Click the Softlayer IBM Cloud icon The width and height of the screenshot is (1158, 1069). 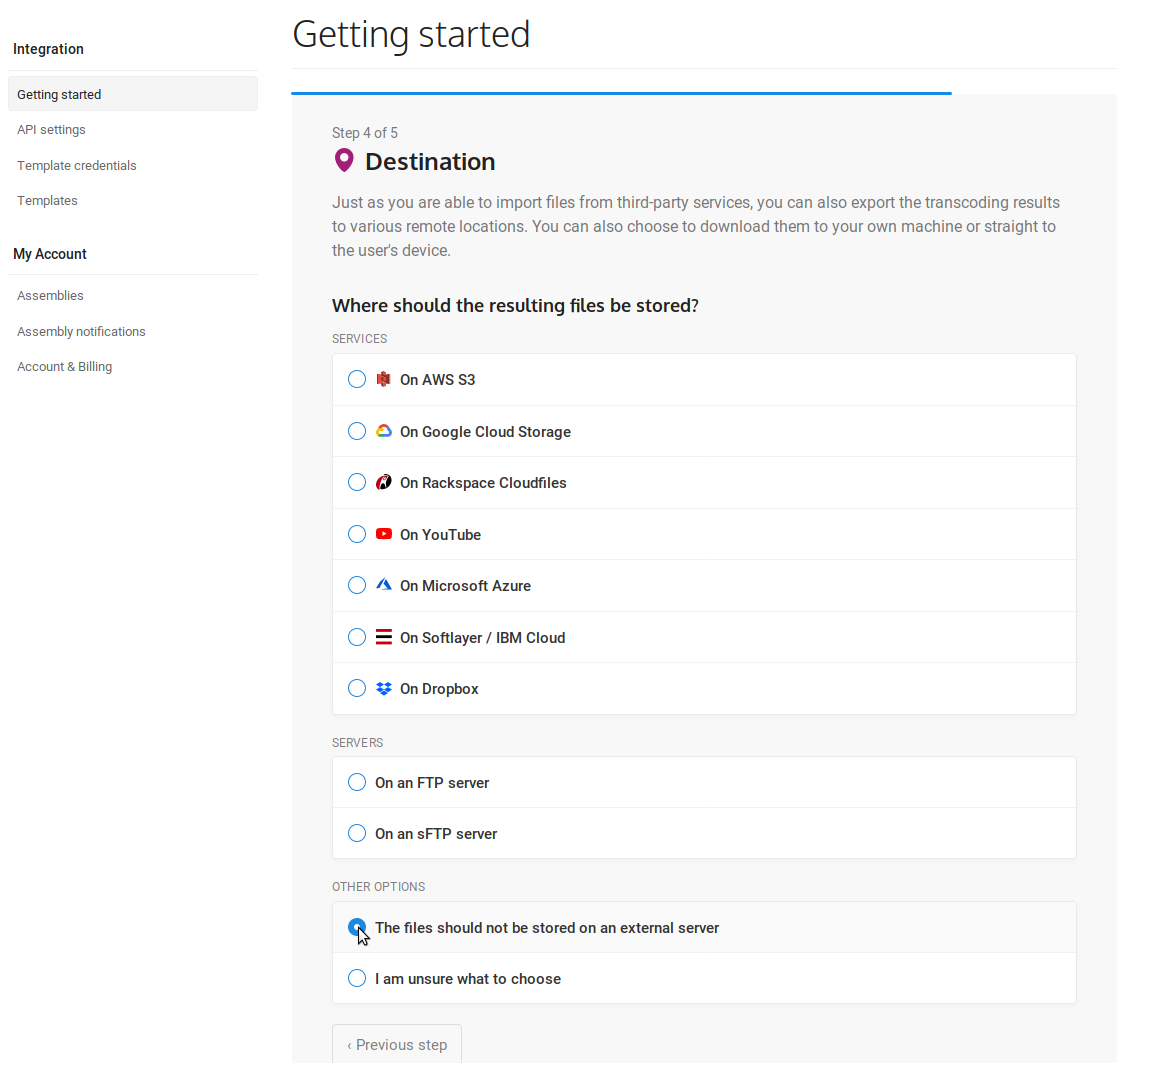tap(383, 637)
